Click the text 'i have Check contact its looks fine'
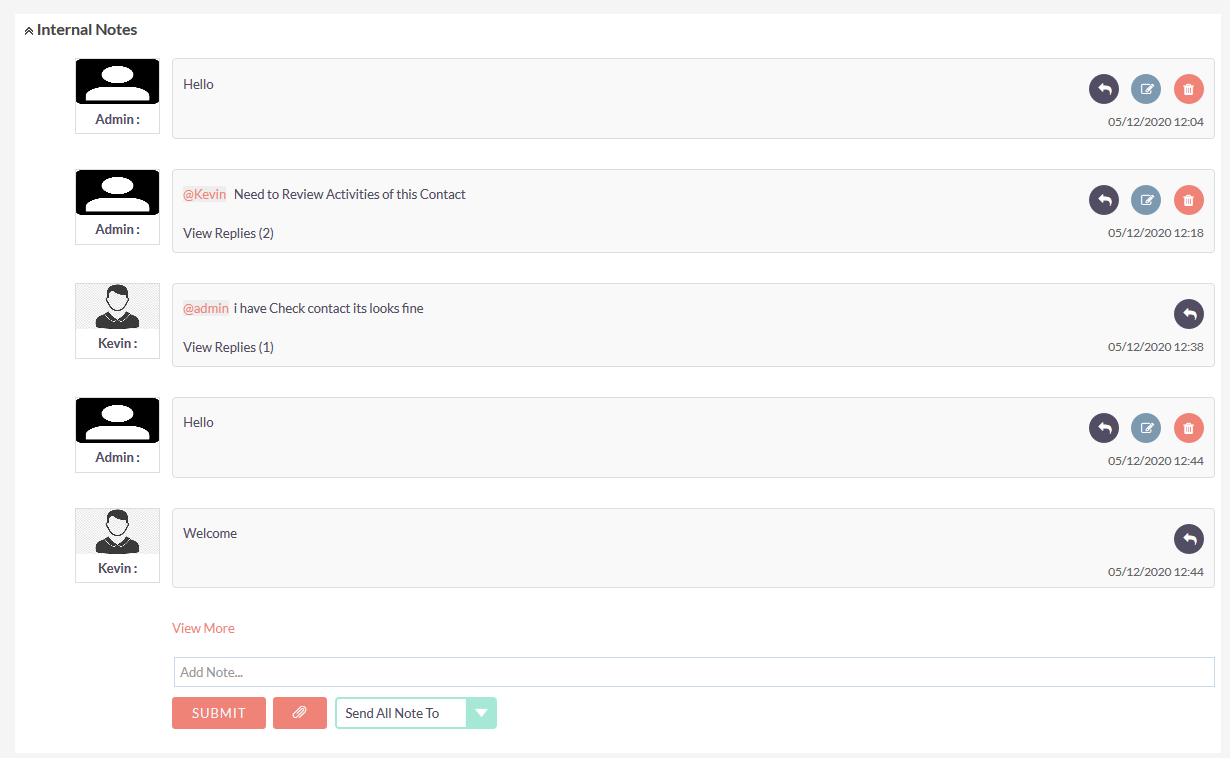The height and width of the screenshot is (758, 1230). (x=329, y=308)
